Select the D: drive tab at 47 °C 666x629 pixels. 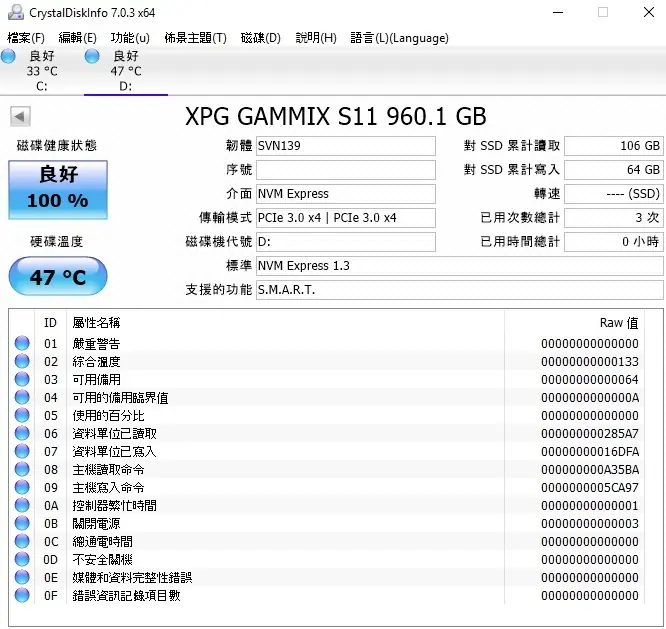tap(126, 71)
